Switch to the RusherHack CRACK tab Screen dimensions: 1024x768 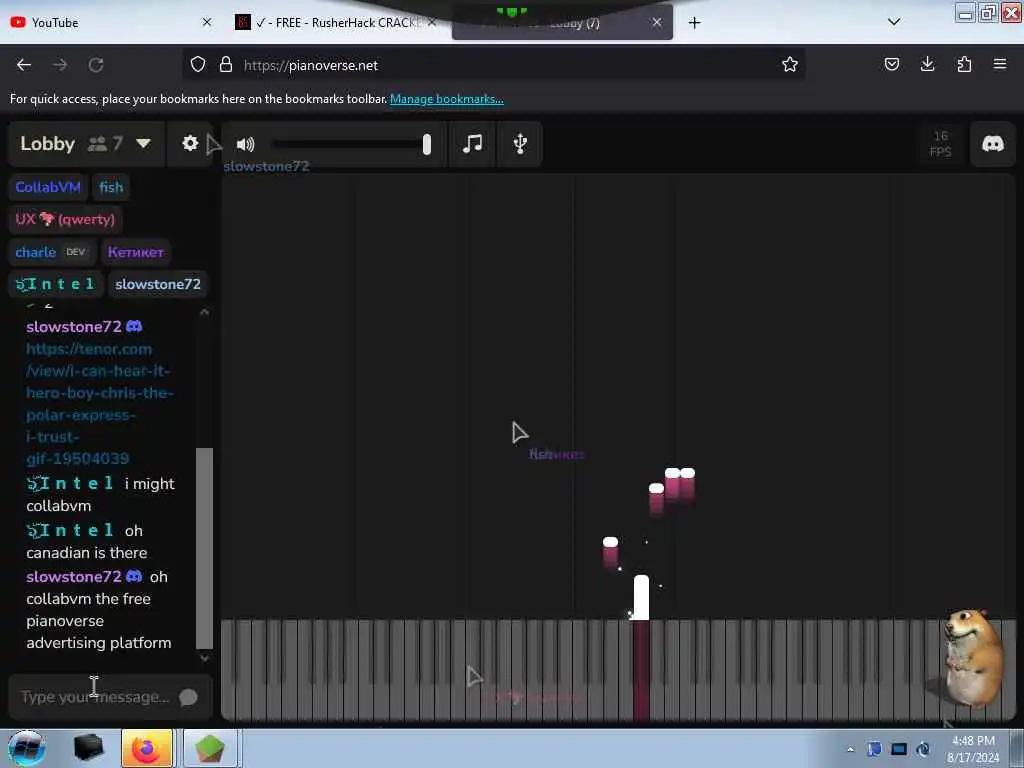(336, 22)
